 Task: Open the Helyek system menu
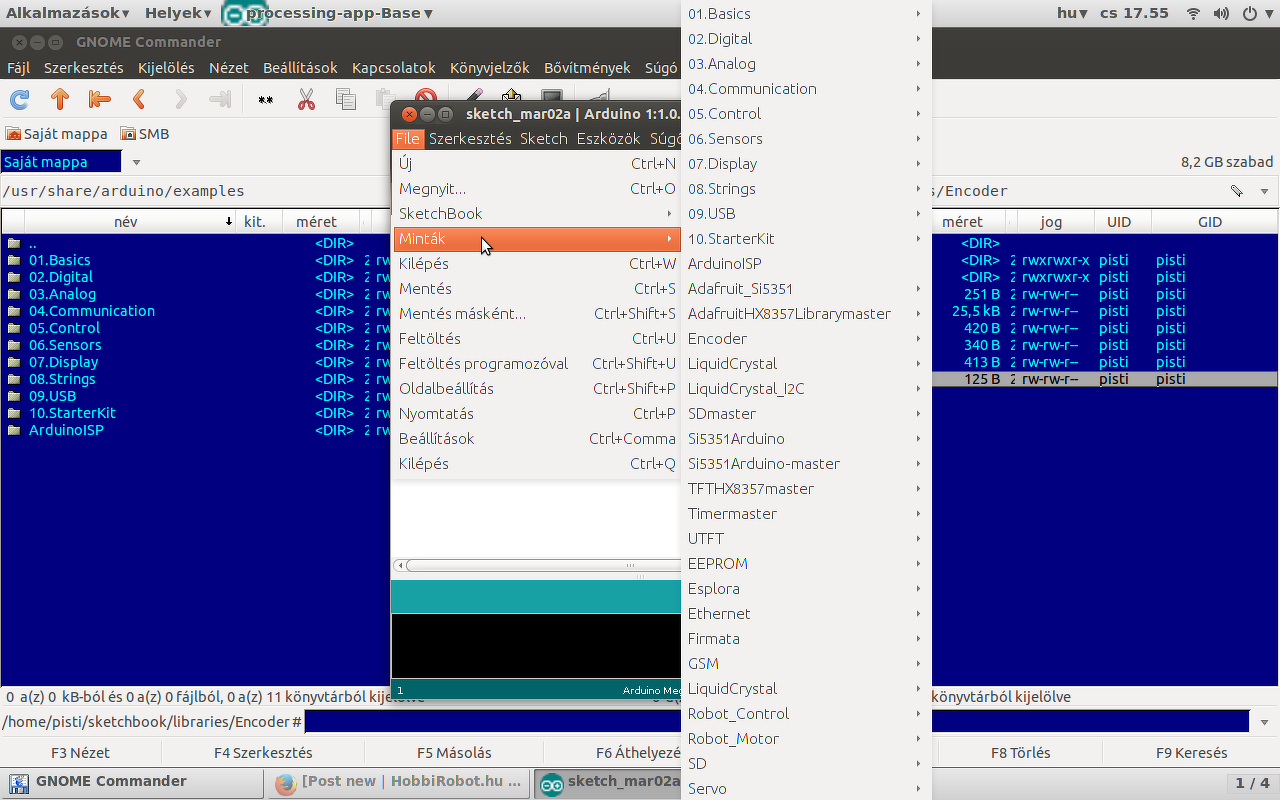[178, 13]
